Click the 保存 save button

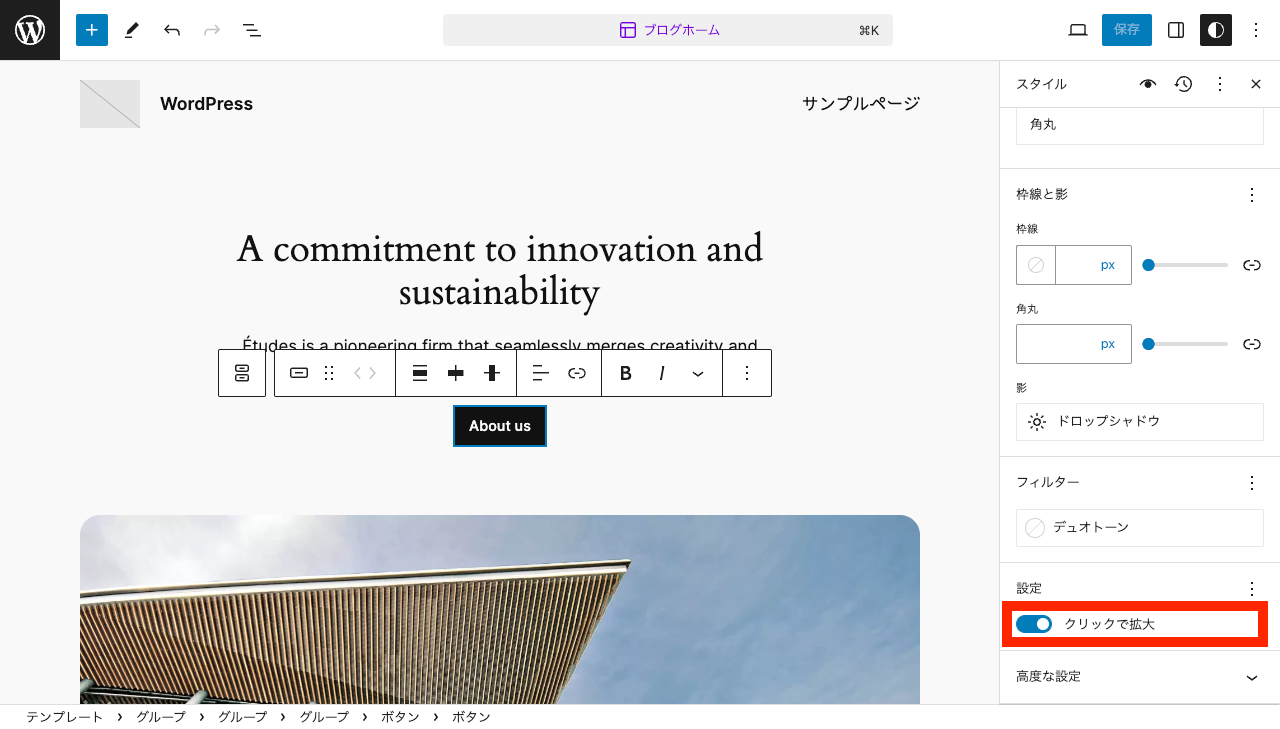(x=1127, y=30)
